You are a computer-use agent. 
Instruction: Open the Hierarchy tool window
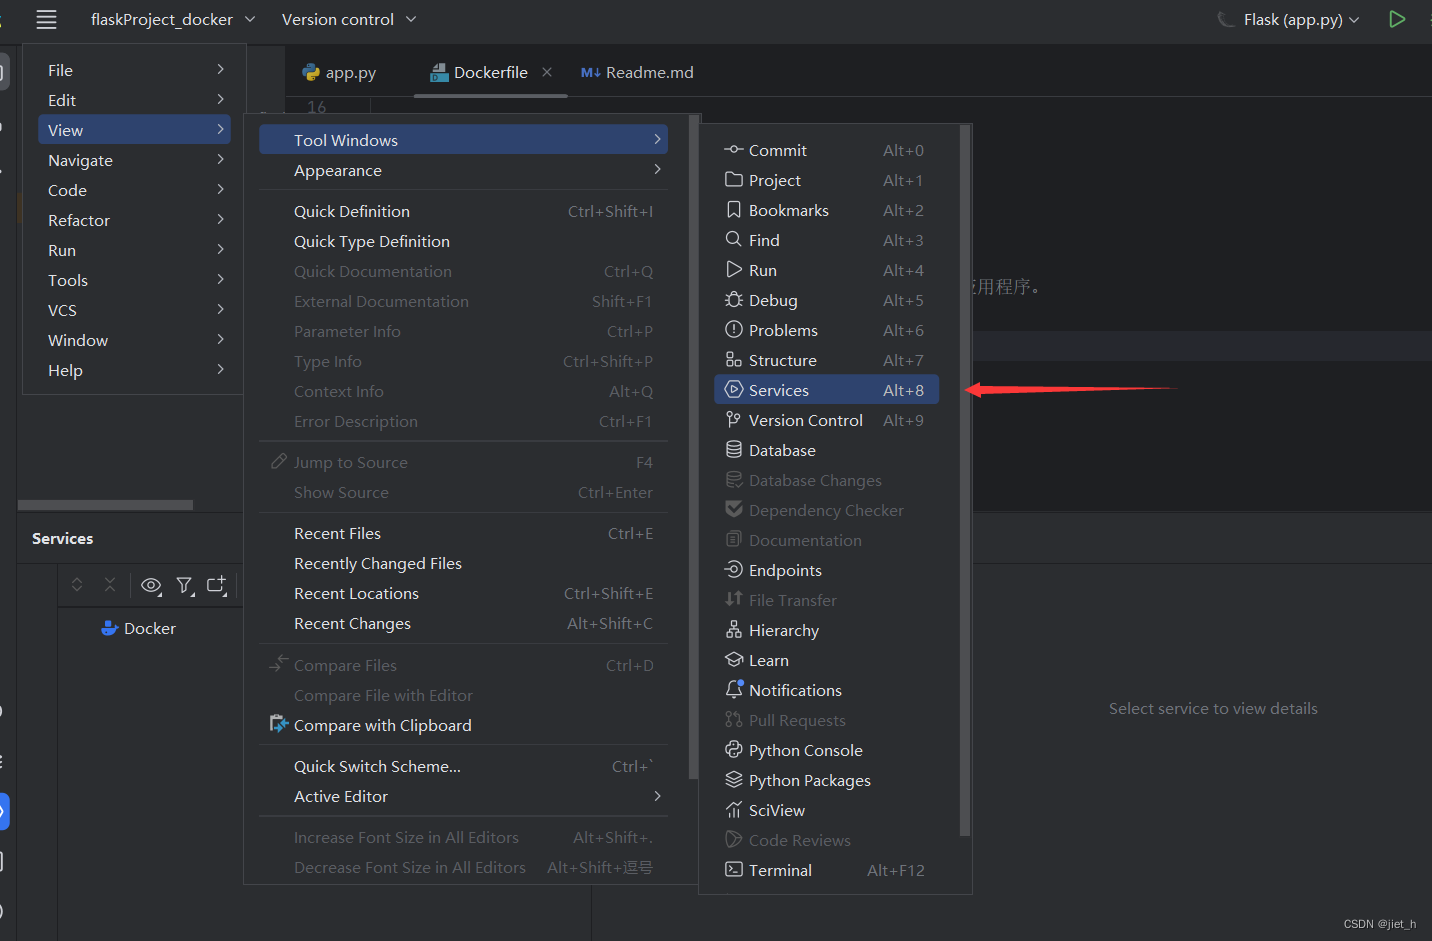coord(826,630)
